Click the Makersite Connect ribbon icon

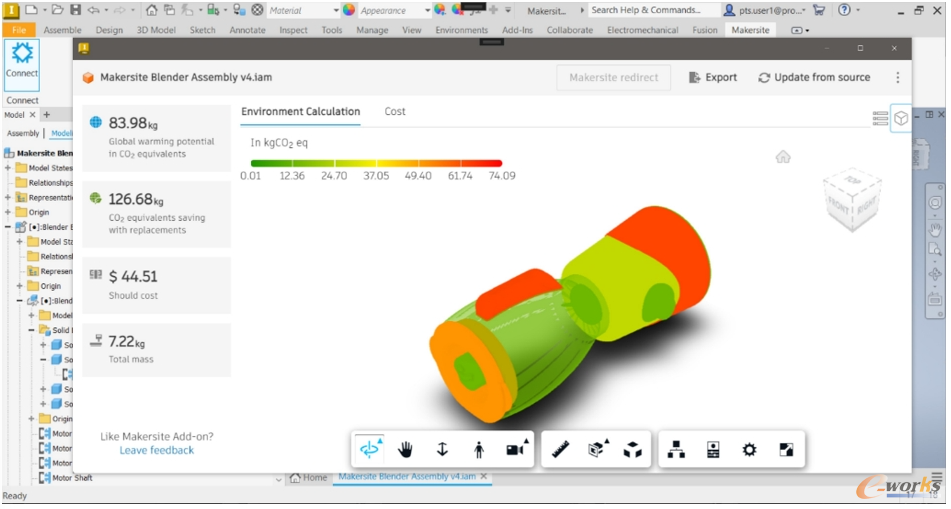(x=22, y=65)
